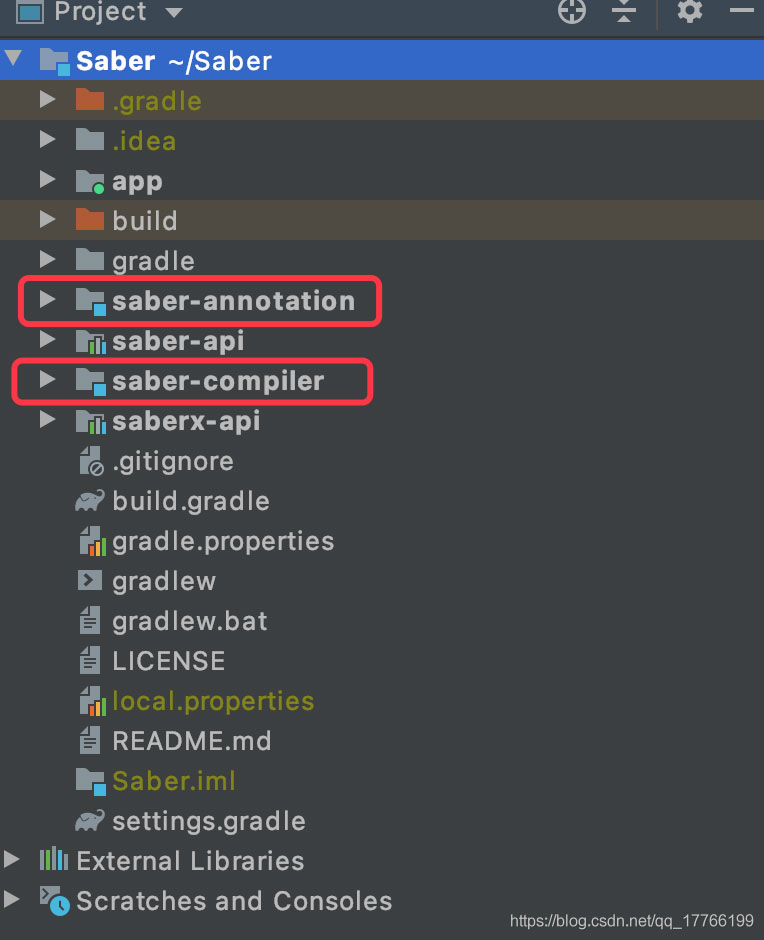Expand the app module folder
Viewport: 764px width, 940px height.
46,181
